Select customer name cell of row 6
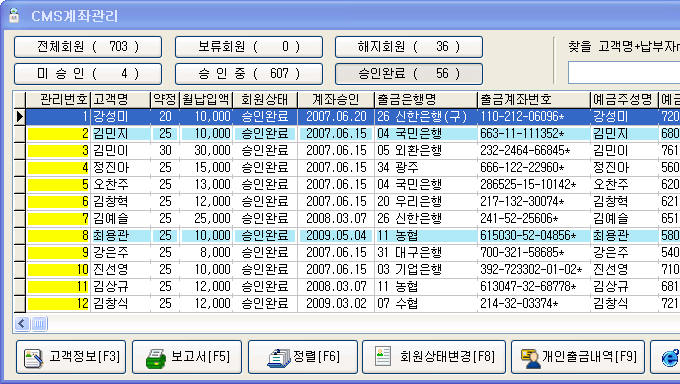The image size is (680, 384). [120, 201]
